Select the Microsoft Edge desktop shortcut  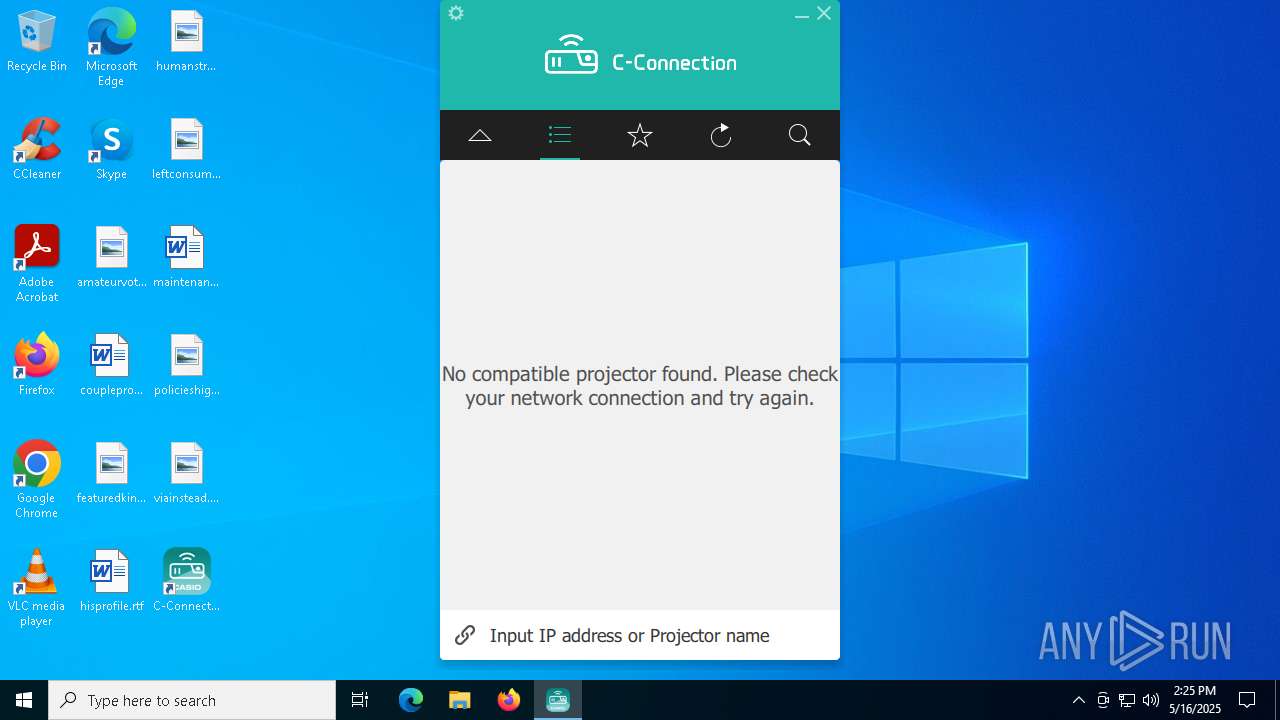111,48
